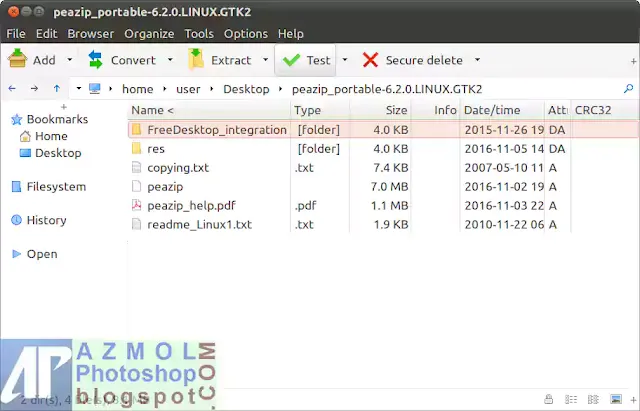Screen dimensions: 640x411
Task: Select the peazip_help.pdf file name
Action: click(x=191, y=205)
